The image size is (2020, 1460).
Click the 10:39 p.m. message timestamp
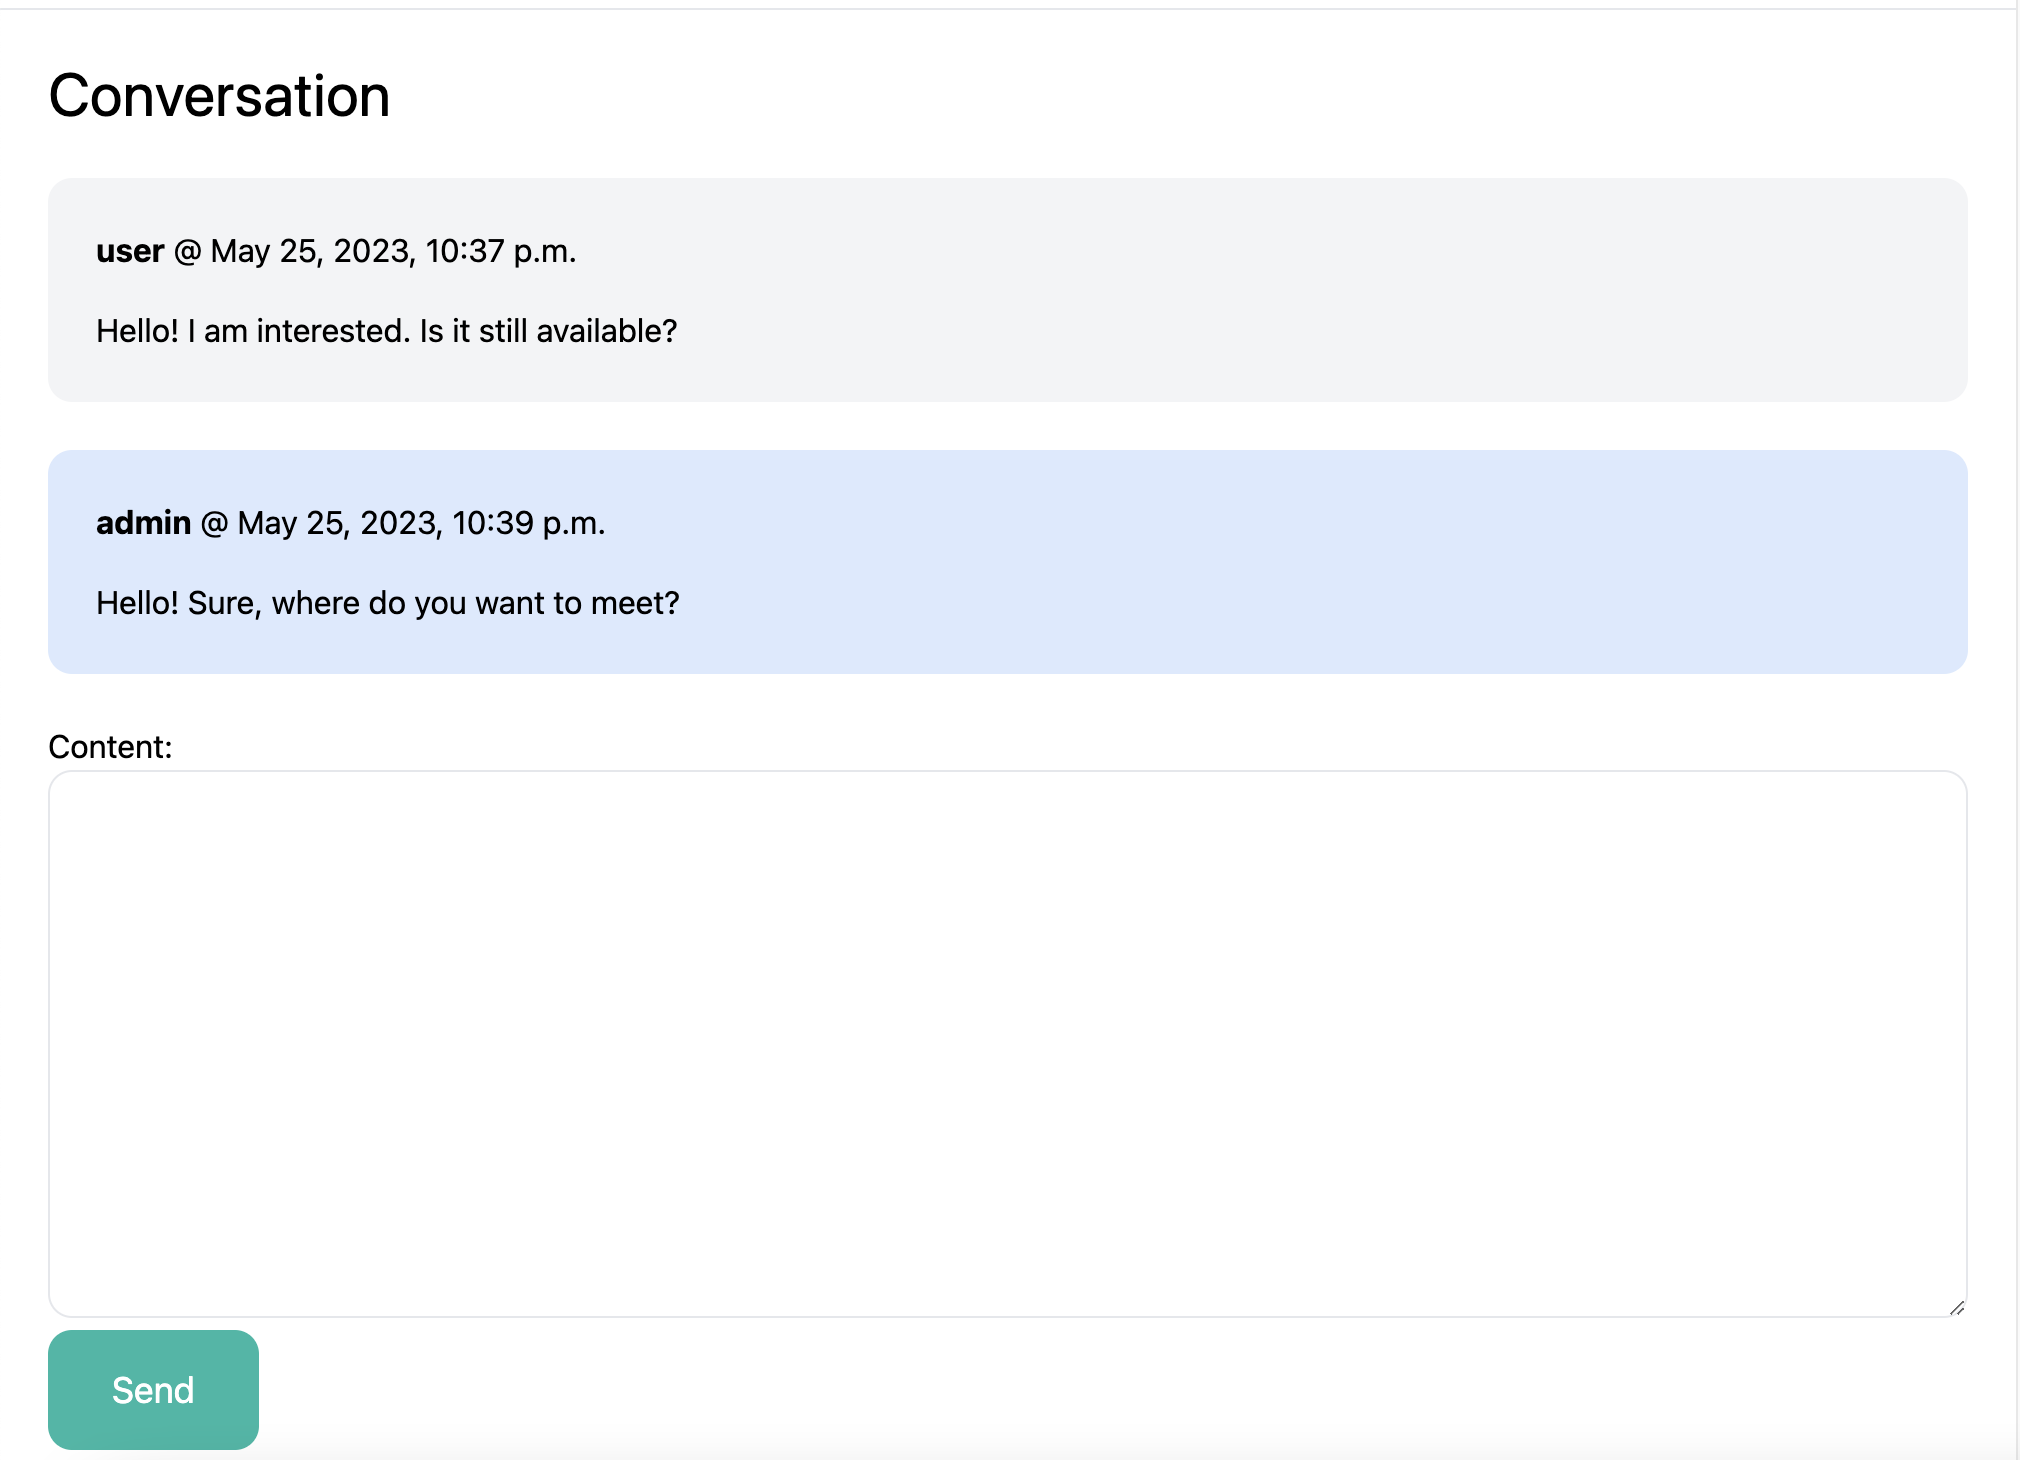pyautogui.click(x=527, y=523)
